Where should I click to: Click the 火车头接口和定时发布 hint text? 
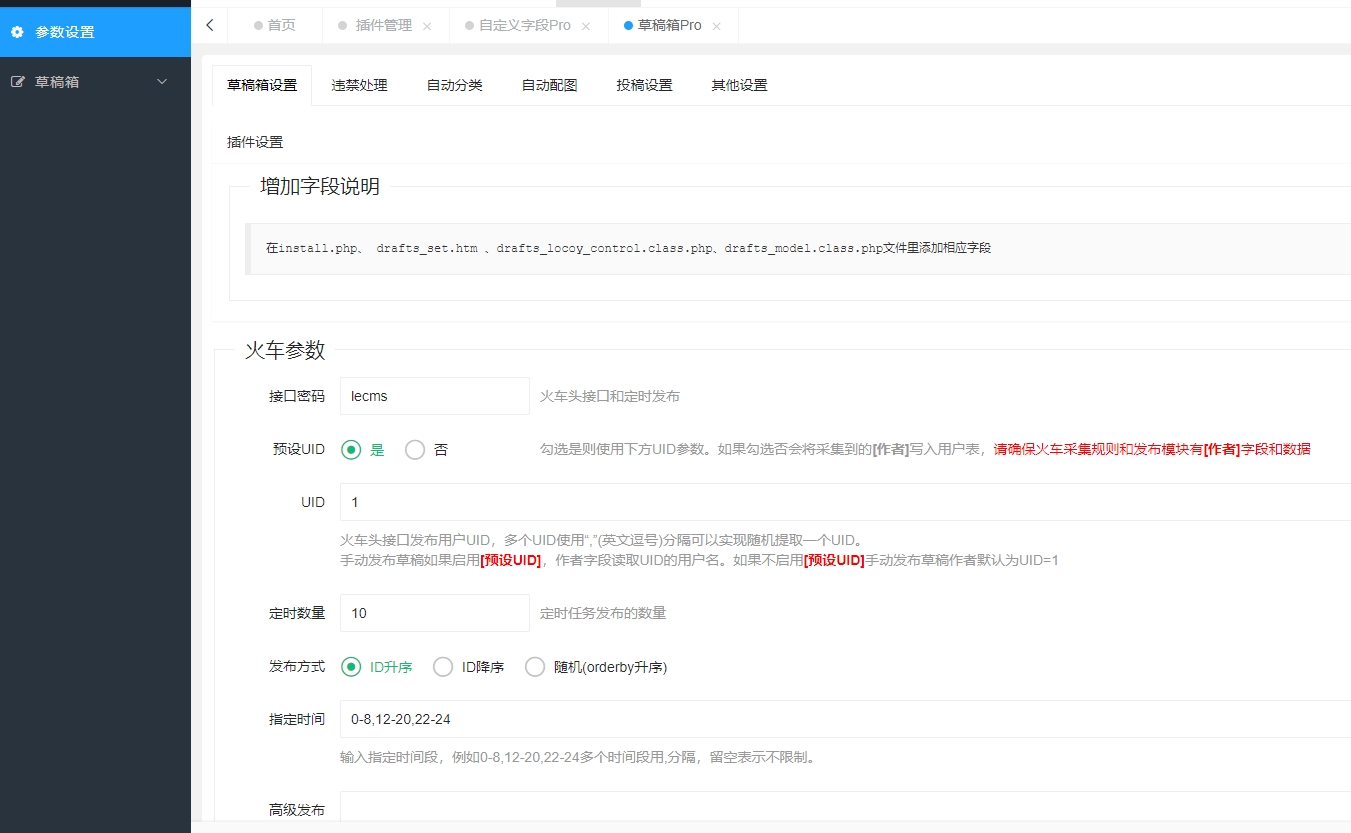click(x=610, y=396)
